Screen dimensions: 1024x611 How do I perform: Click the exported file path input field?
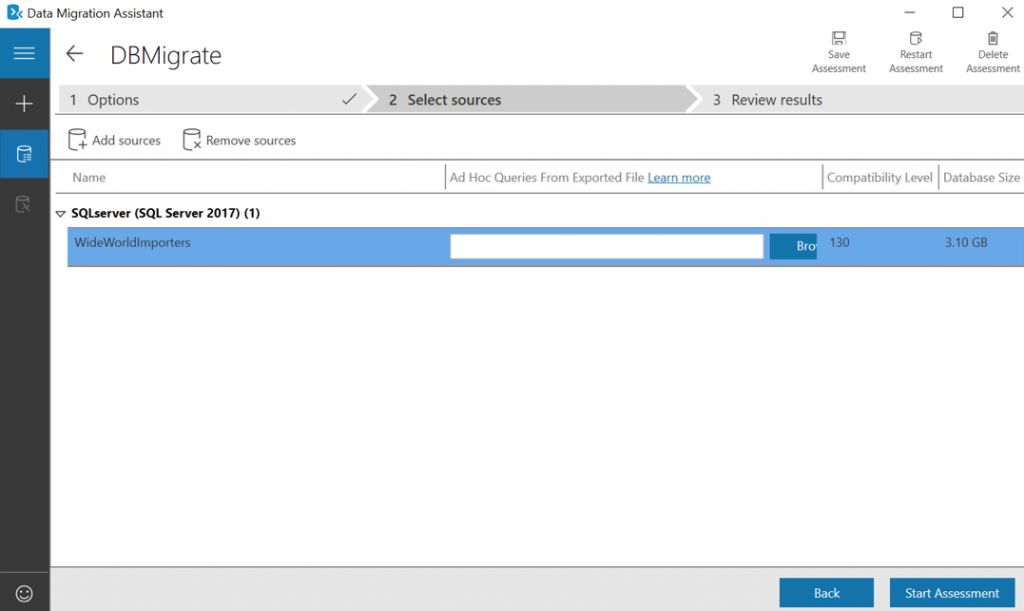[x=605, y=245]
